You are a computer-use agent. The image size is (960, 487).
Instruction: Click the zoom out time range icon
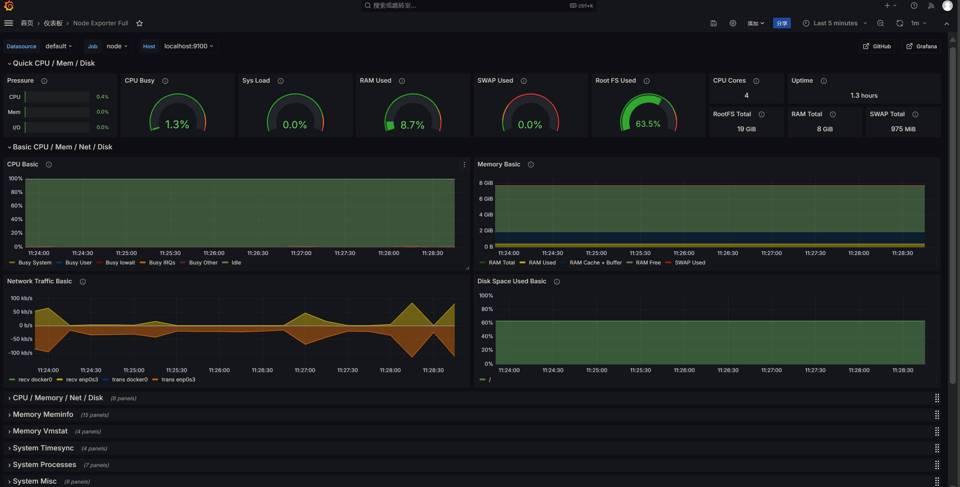pyautogui.click(x=880, y=23)
